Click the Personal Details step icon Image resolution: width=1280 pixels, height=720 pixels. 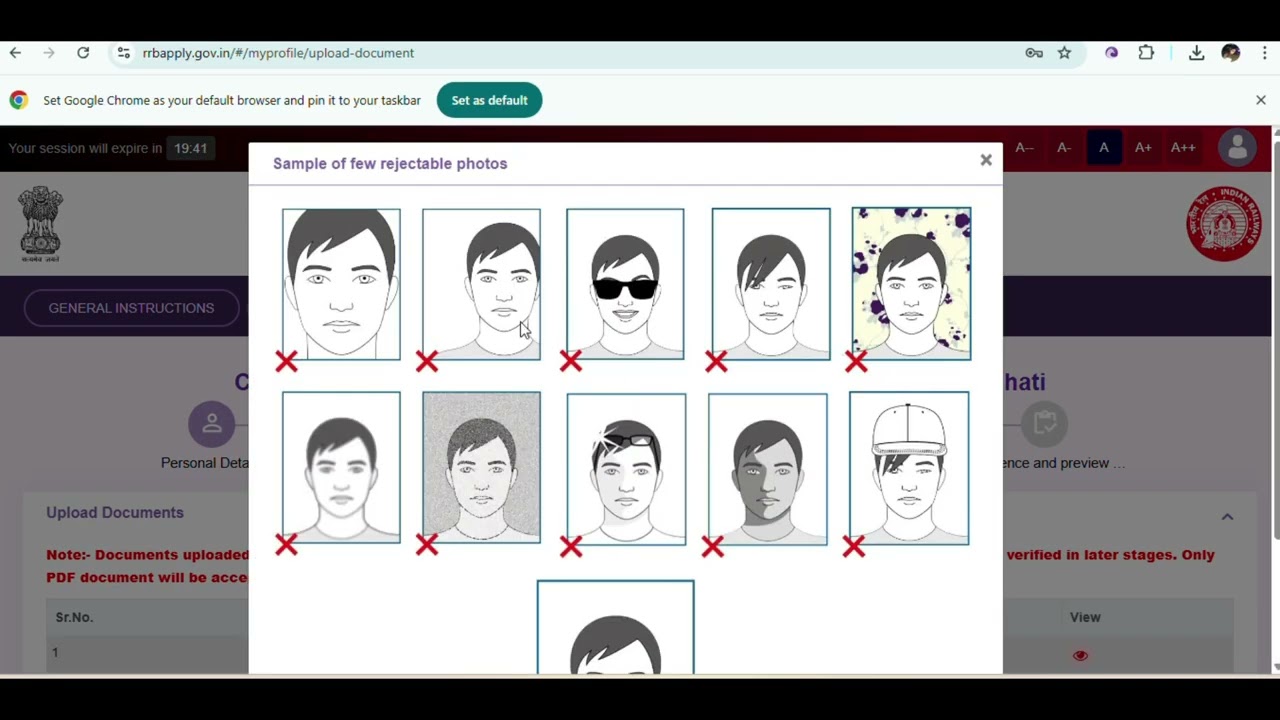(212, 425)
